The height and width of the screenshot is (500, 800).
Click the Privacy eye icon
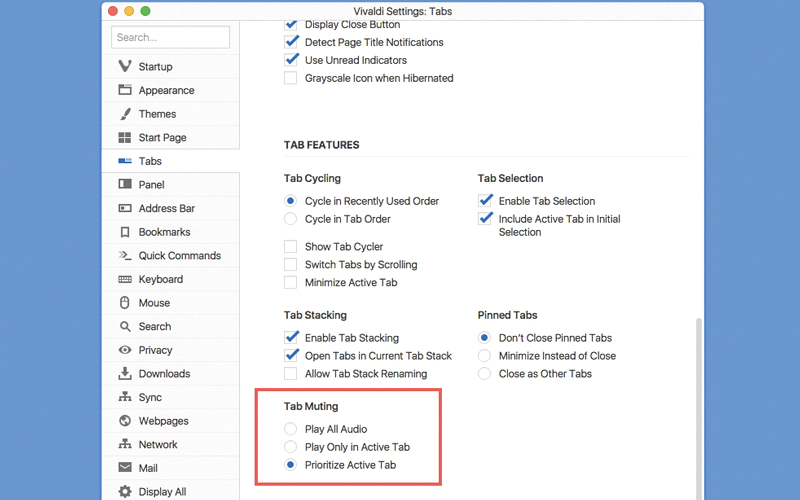[125, 350]
